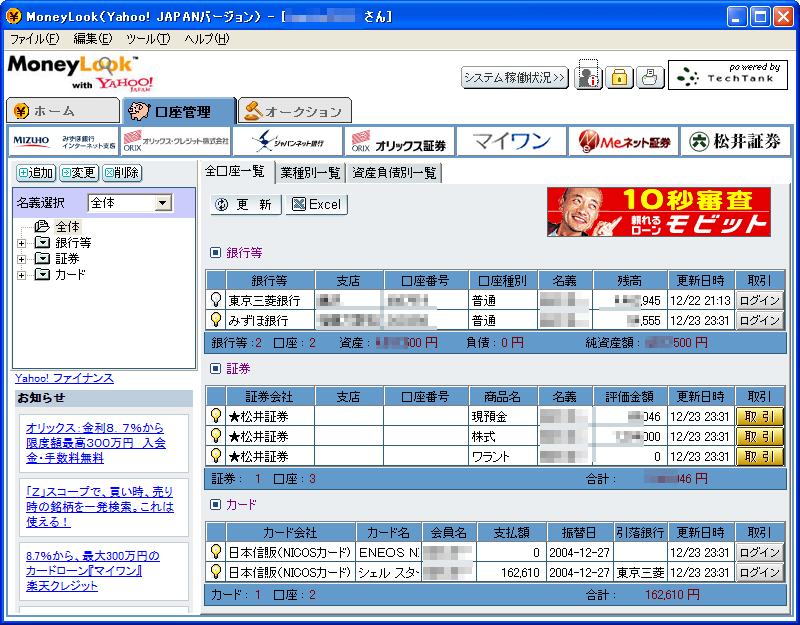Open the Mizuho bank logo shortcut
800x625 pixels.
click(x=64, y=141)
